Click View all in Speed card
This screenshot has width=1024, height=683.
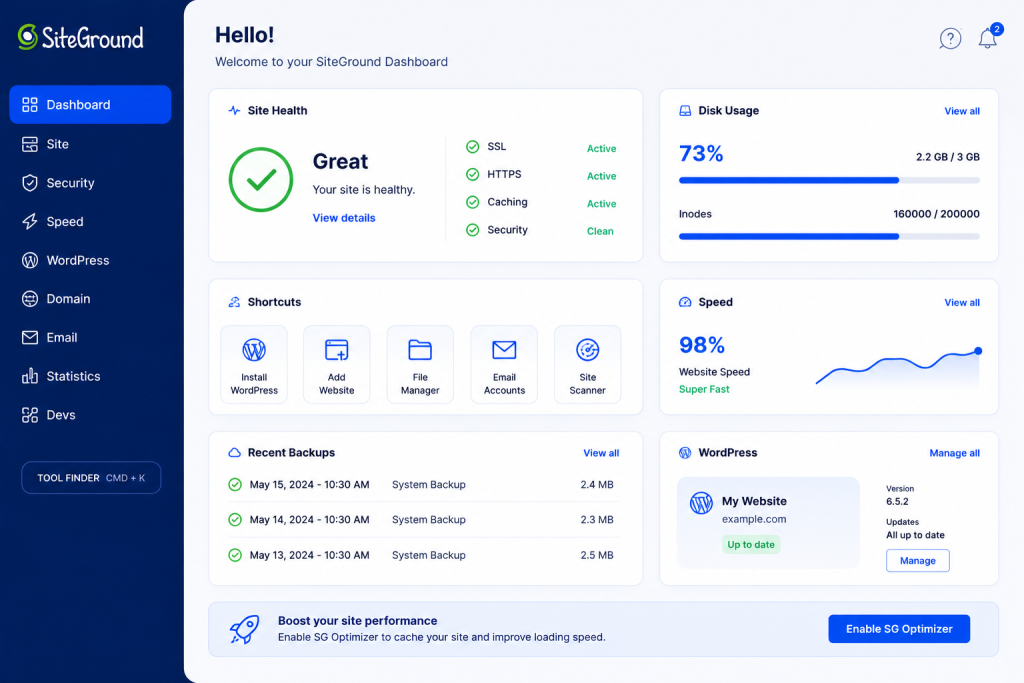pos(962,302)
